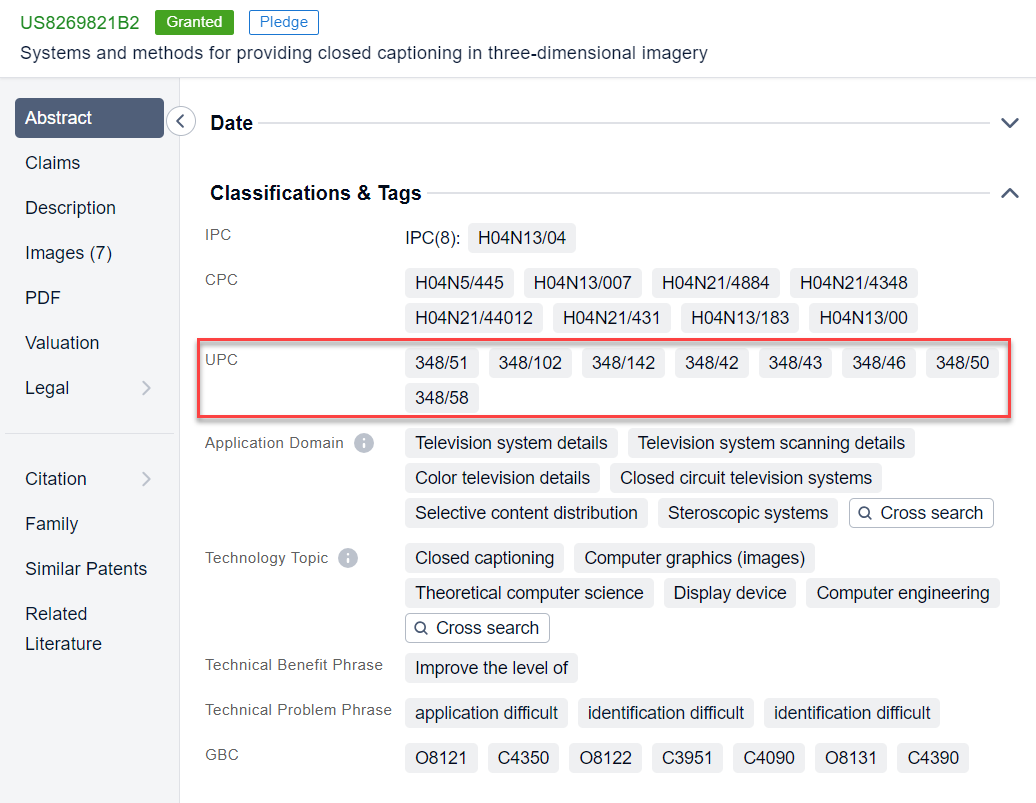1036x803 pixels.
Task: Click the Pledge button
Action: pos(283,21)
